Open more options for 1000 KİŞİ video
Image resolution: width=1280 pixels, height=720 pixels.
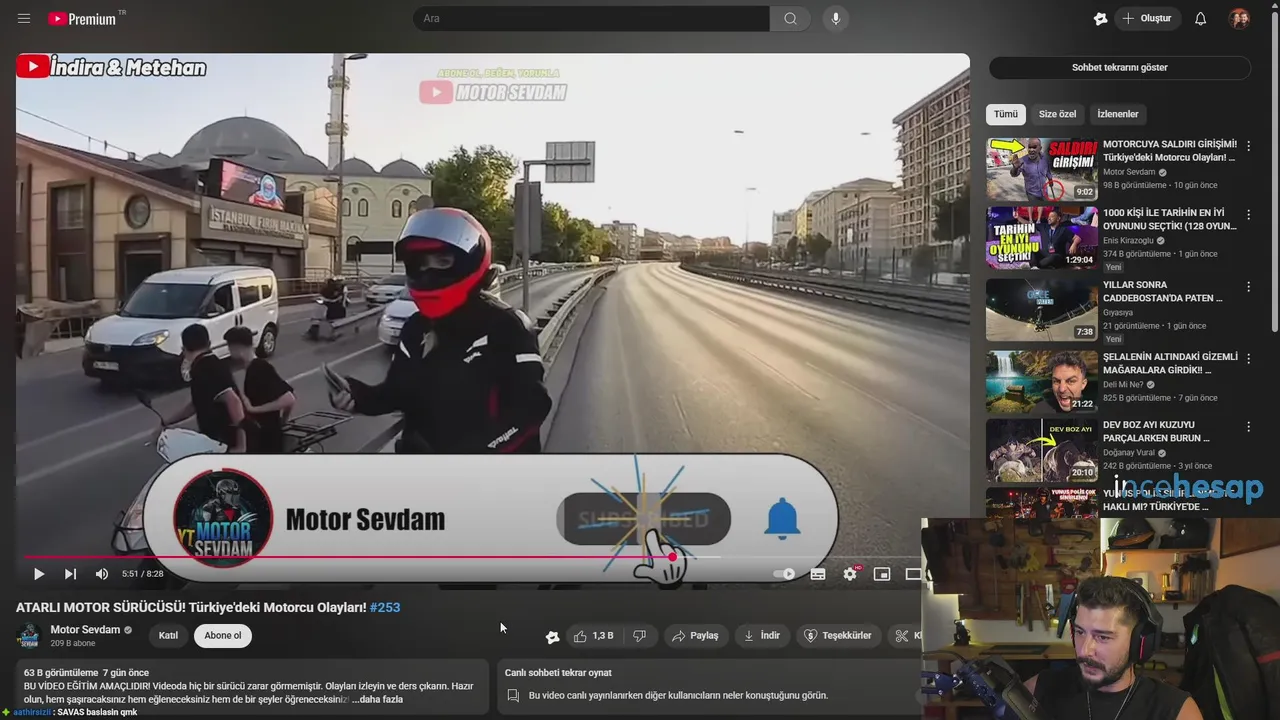(1248, 215)
